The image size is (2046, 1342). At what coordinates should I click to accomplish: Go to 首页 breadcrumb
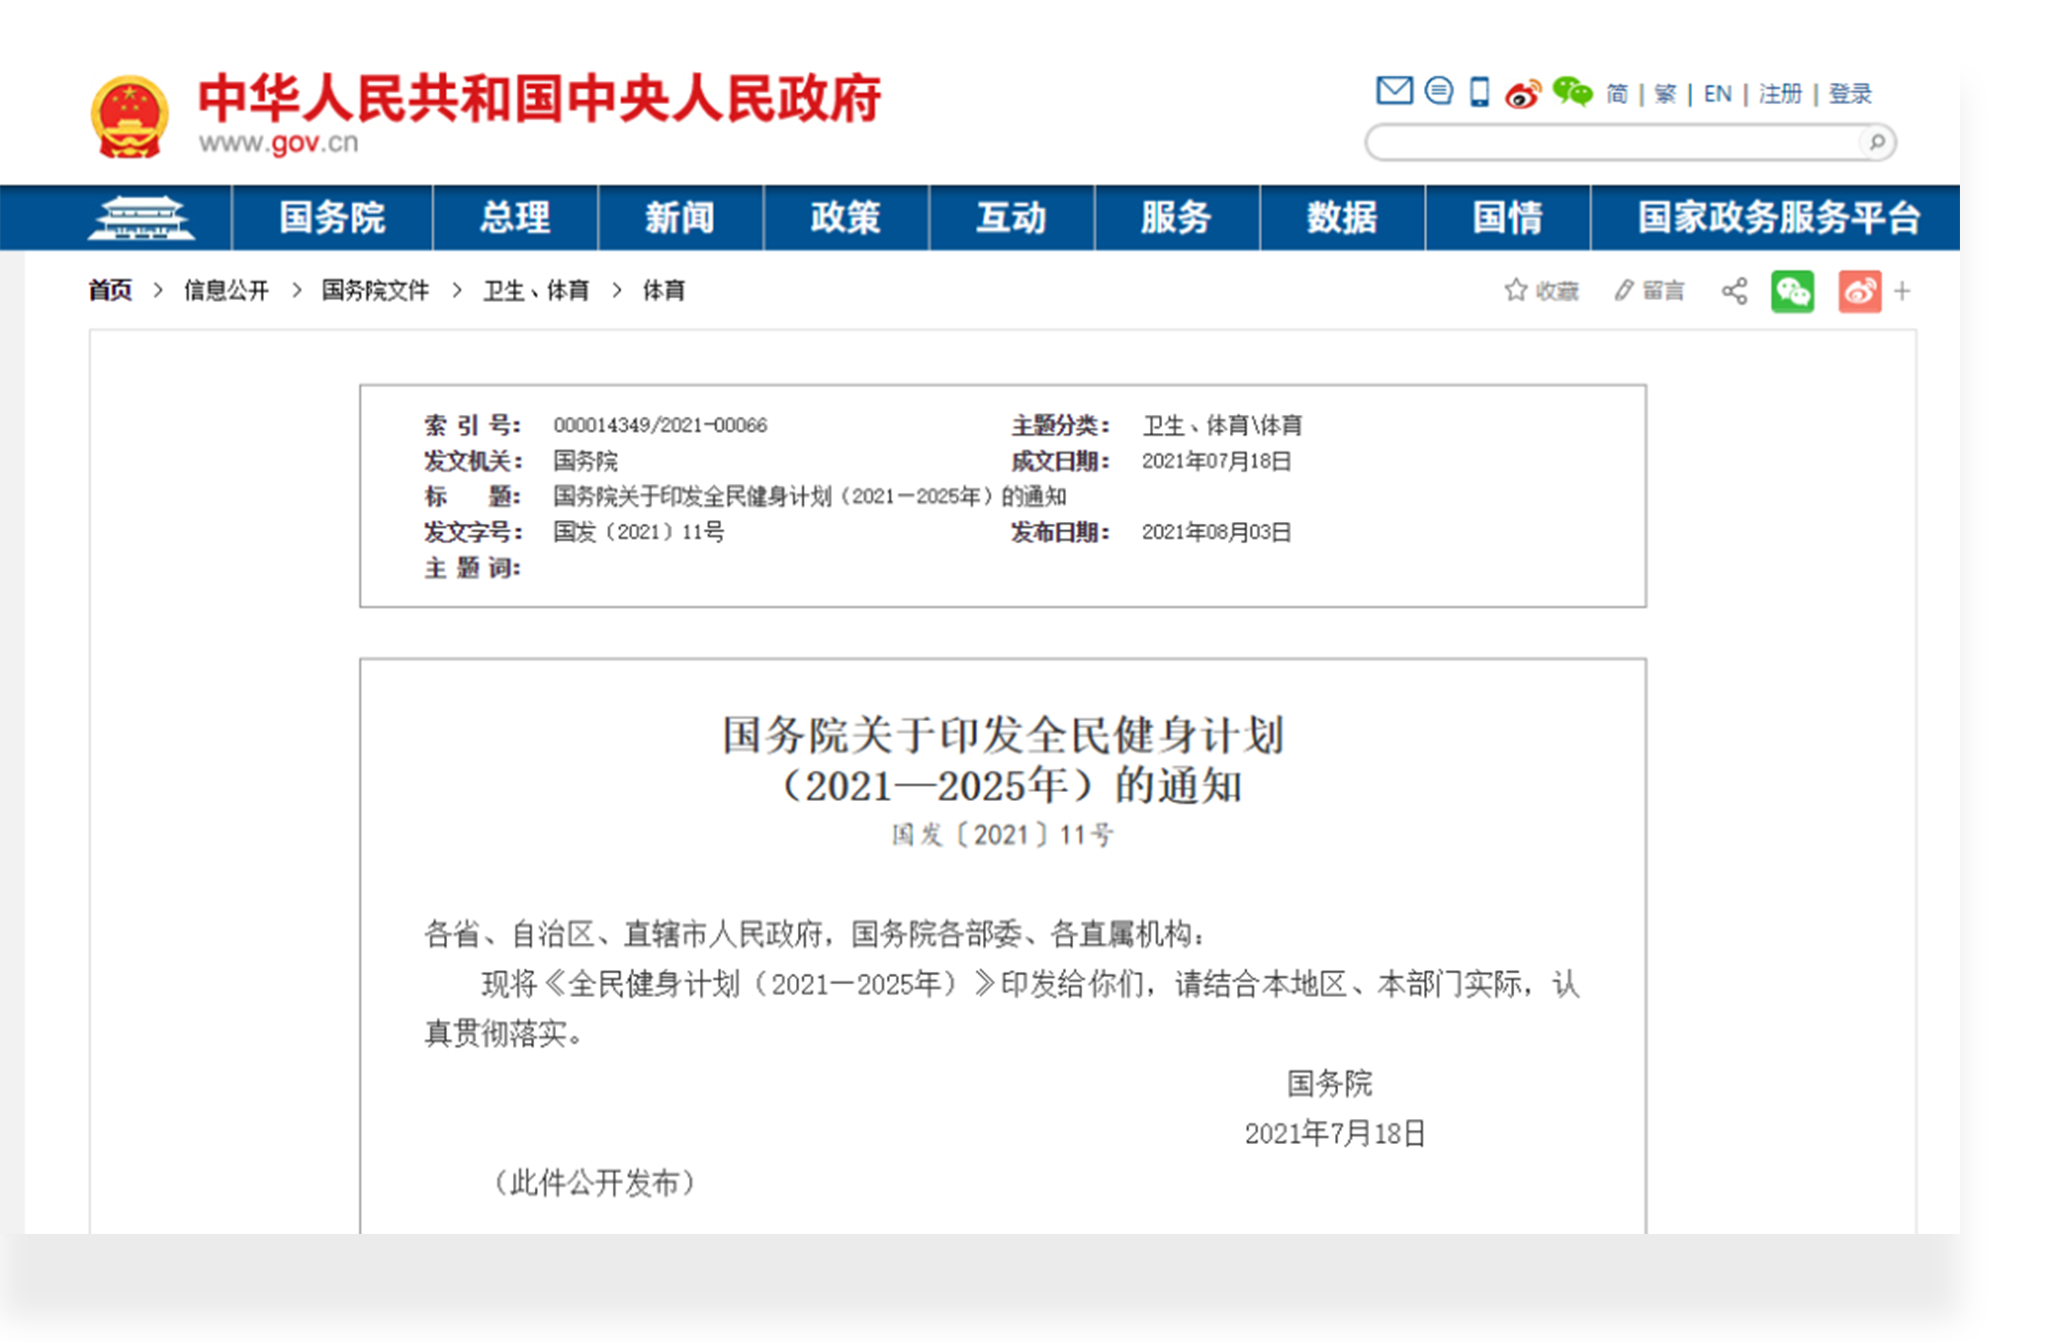110,291
